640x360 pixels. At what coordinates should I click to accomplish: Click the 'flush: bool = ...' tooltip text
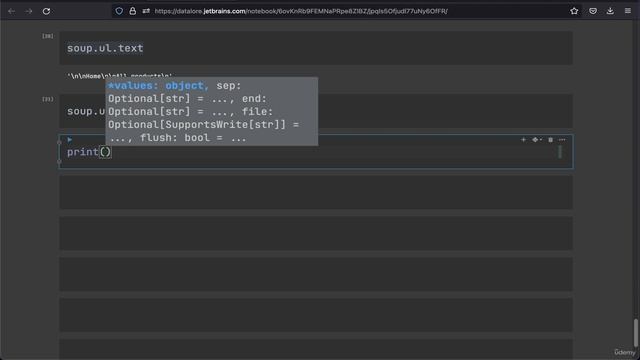point(193,138)
